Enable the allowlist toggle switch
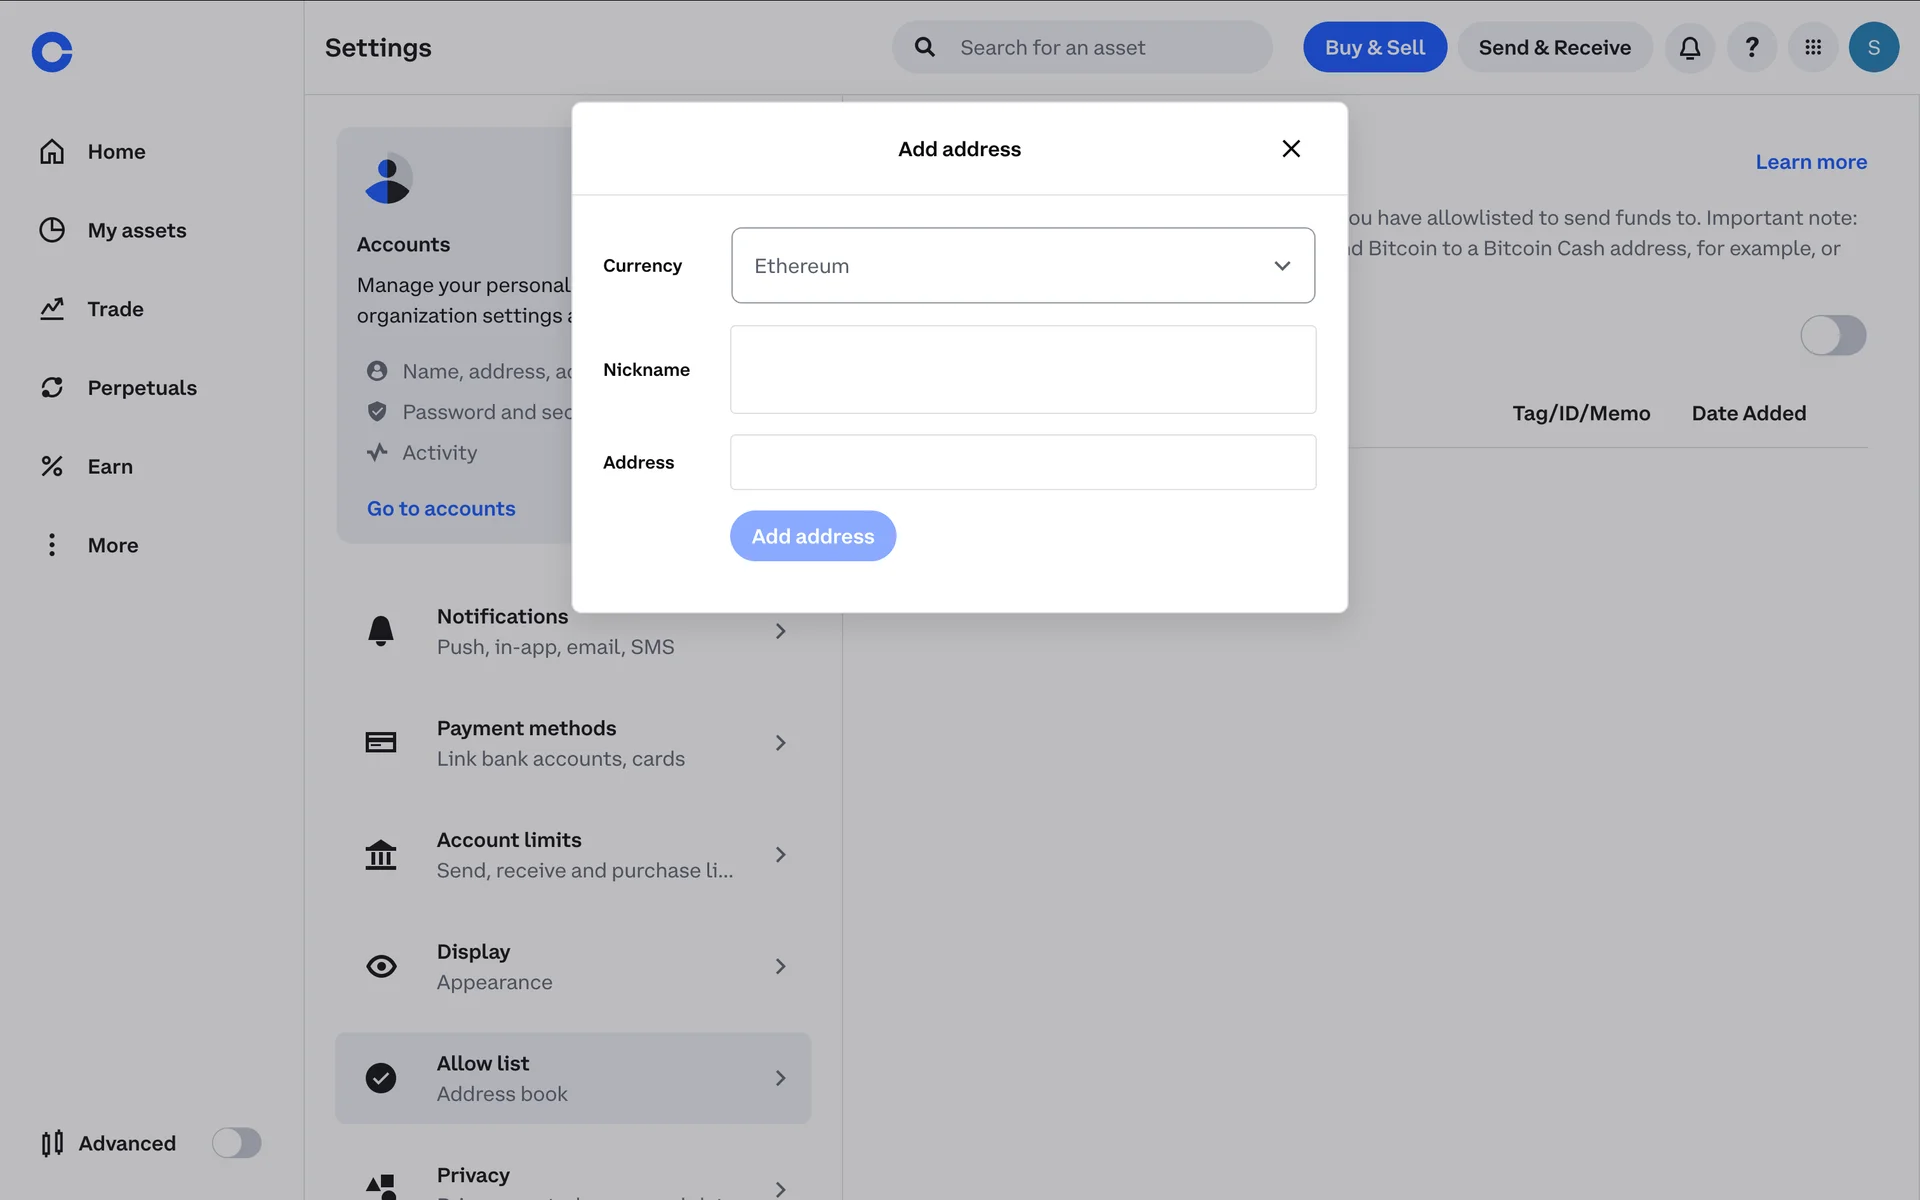The image size is (1920, 1200). [x=1832, y=335]
